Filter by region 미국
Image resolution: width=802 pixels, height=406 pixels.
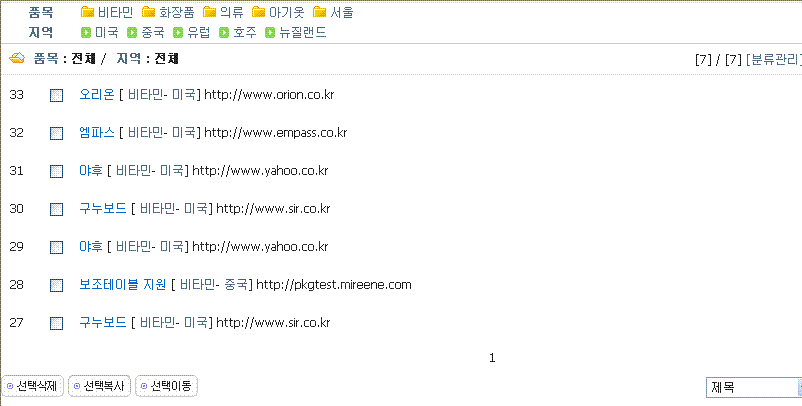(x=106, y=33)
